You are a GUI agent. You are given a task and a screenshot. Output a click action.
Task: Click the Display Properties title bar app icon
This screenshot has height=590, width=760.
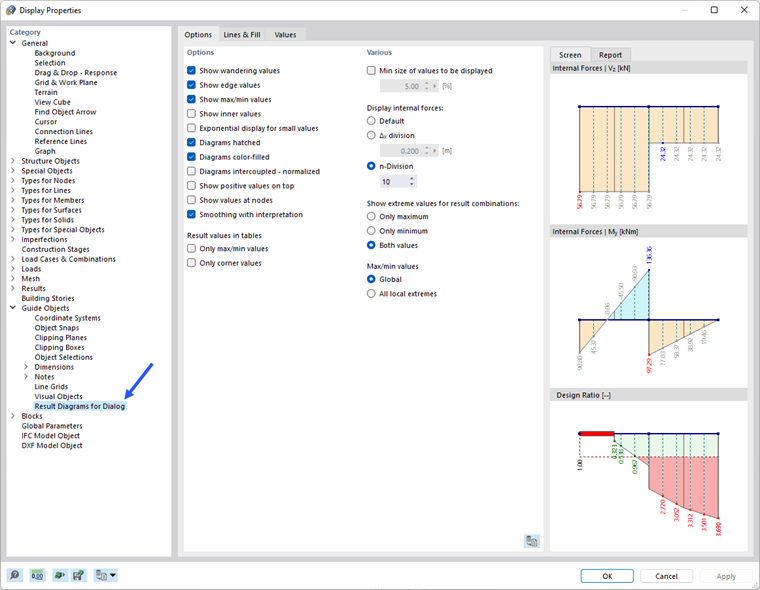(x=11, y=10)
